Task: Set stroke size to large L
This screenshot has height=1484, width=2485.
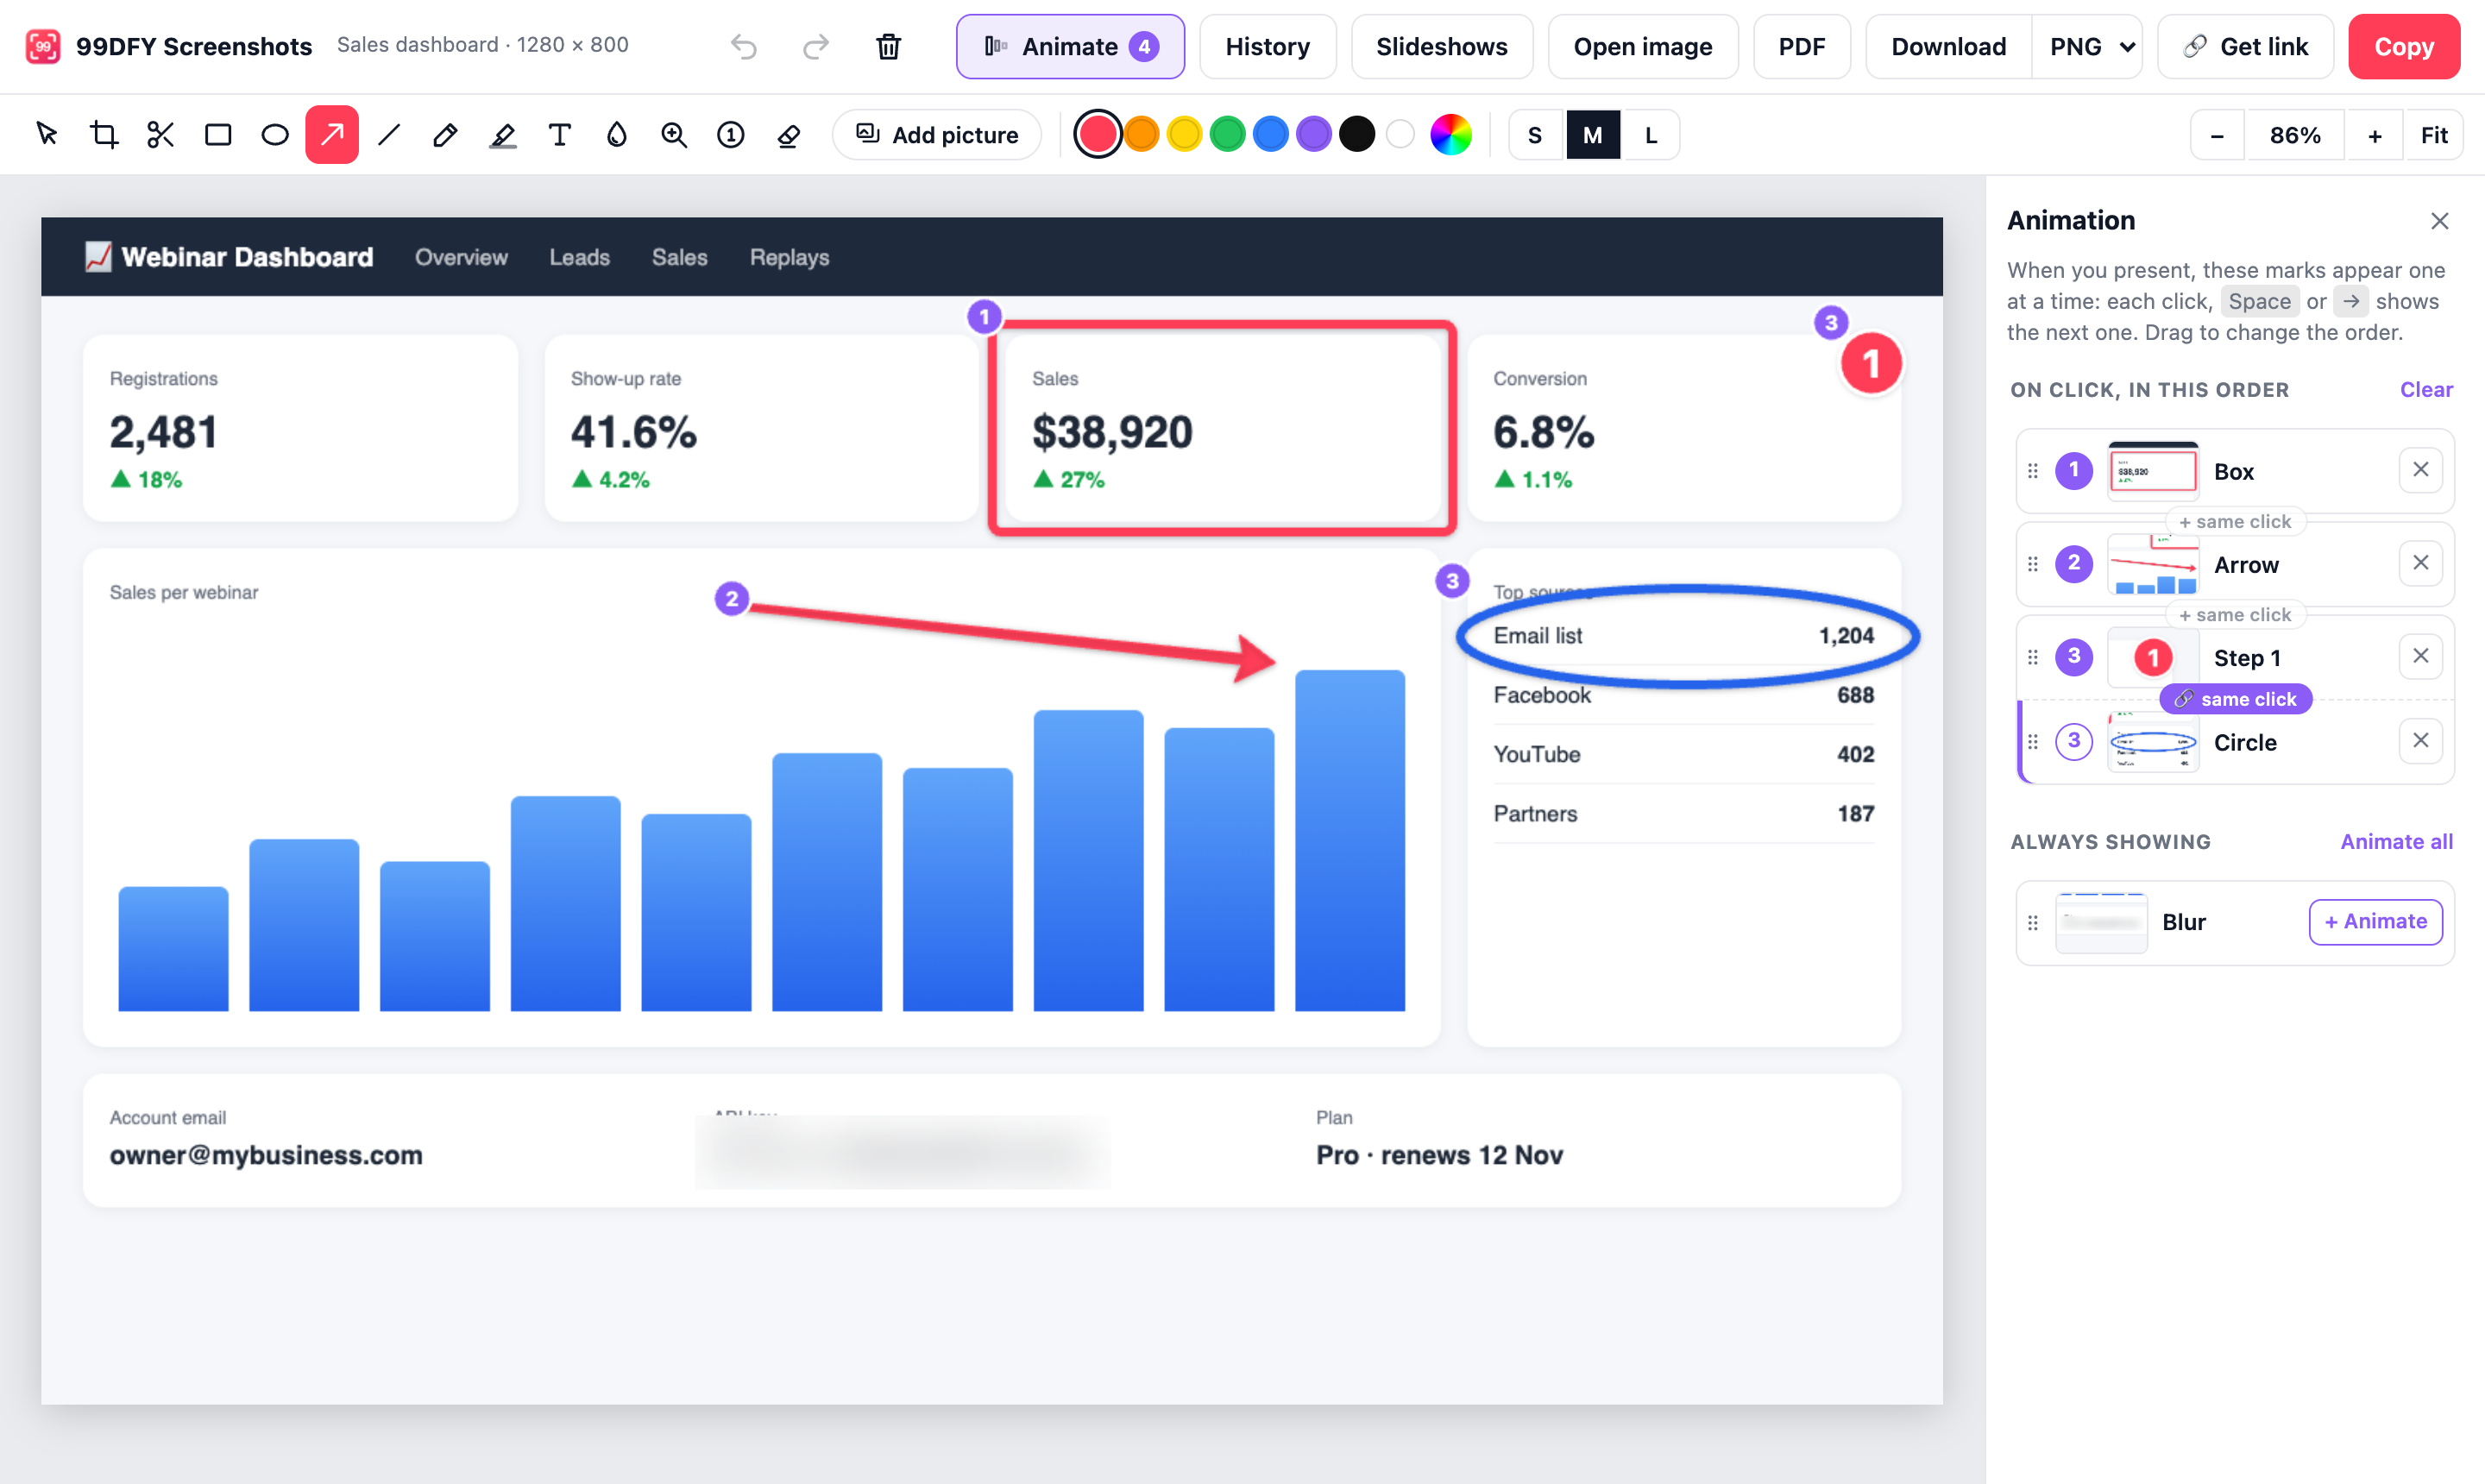Action: coord(1651,135)
